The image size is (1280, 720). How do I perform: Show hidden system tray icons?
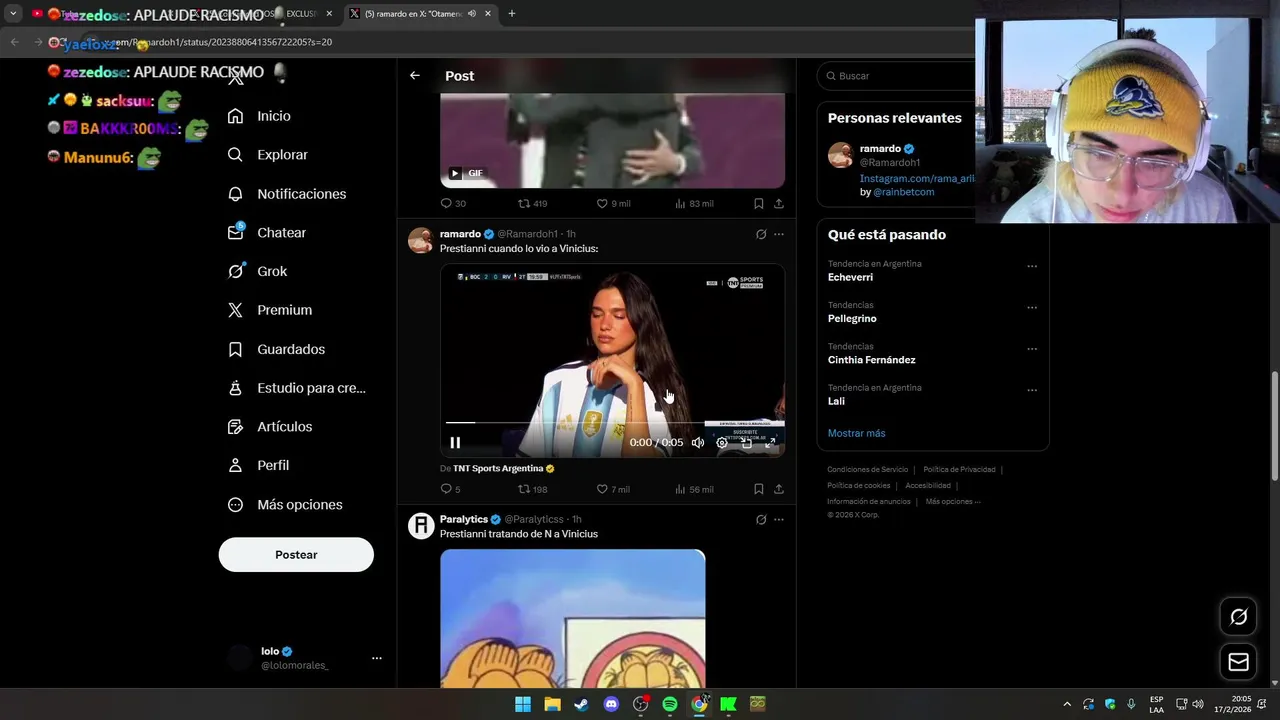1067,704
